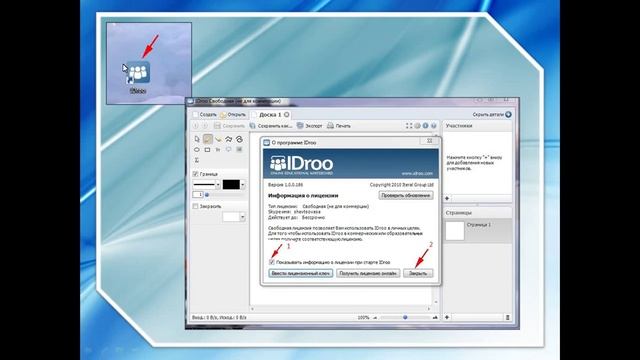Select the yellow line tool in toolbox

tap(218, 139)
